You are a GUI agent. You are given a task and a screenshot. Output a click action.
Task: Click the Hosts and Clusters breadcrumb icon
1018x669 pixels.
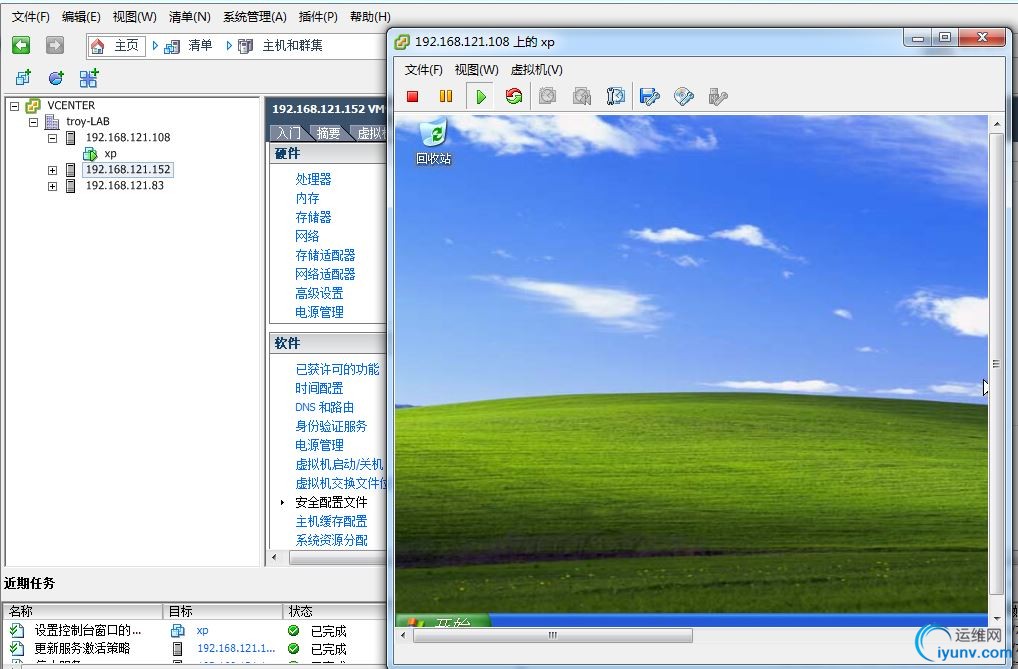[x=245, y=46]
